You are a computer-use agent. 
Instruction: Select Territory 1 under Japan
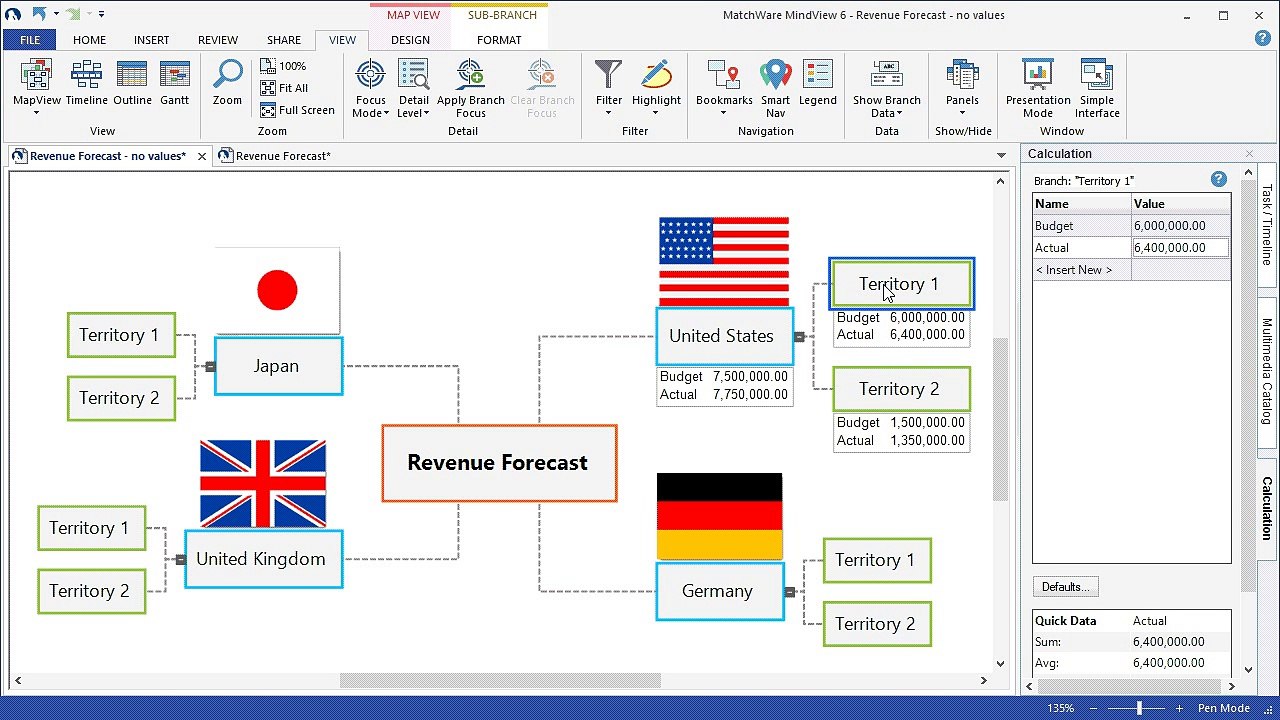tap(121, 335)
